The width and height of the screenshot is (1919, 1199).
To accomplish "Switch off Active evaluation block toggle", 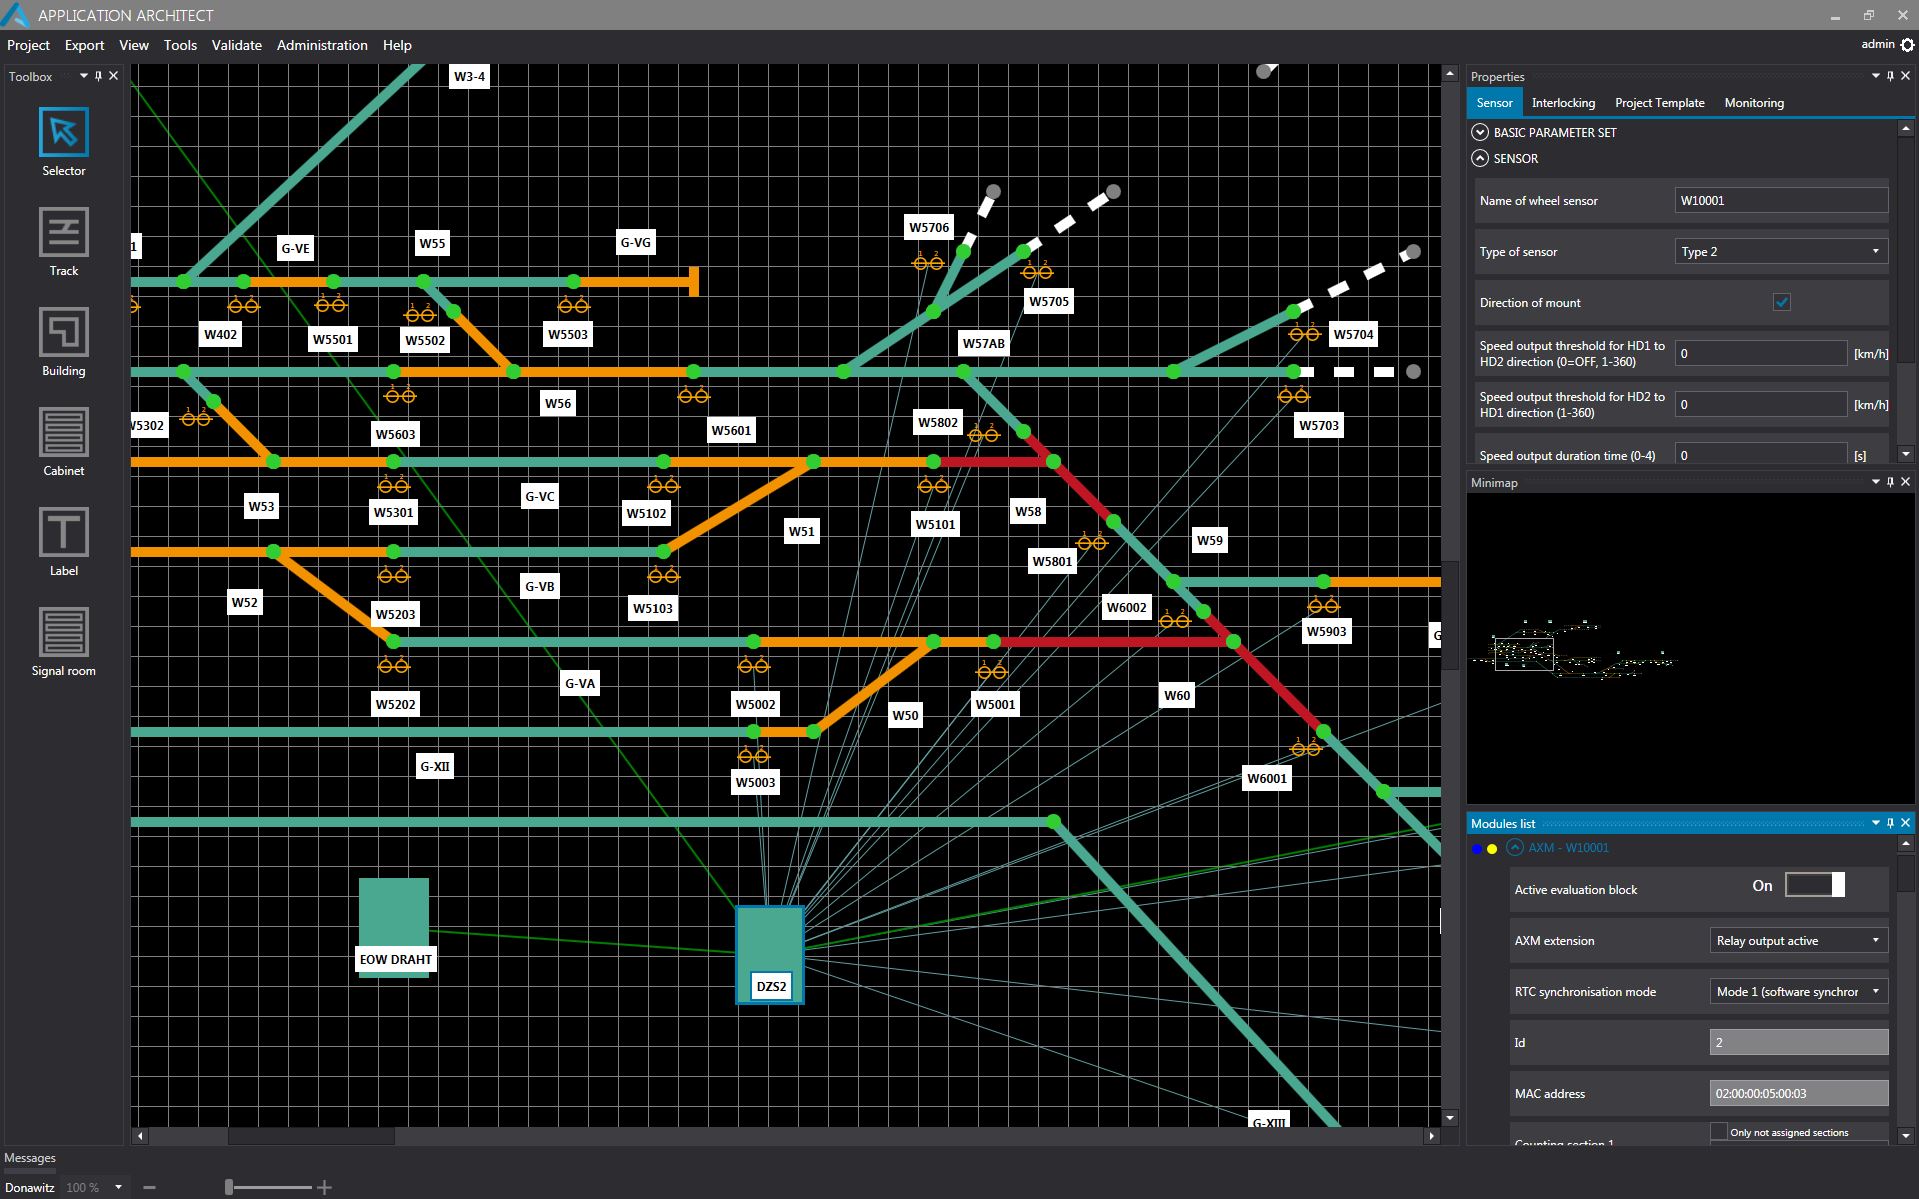I will [x=1814, y=885].
